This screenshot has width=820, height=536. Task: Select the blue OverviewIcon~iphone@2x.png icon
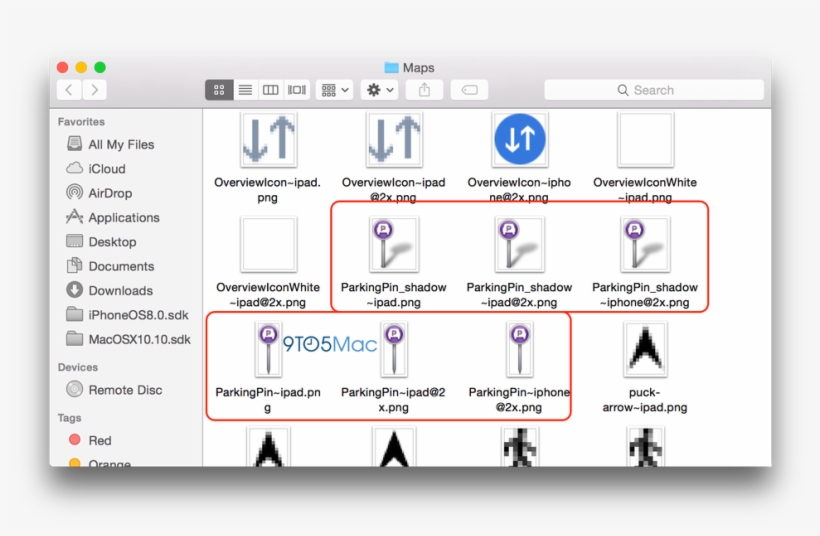(519, 140)
